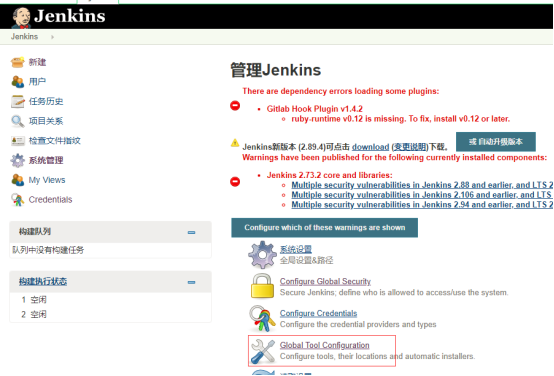Open the Configure Credentials link

(x=318, y=313)
